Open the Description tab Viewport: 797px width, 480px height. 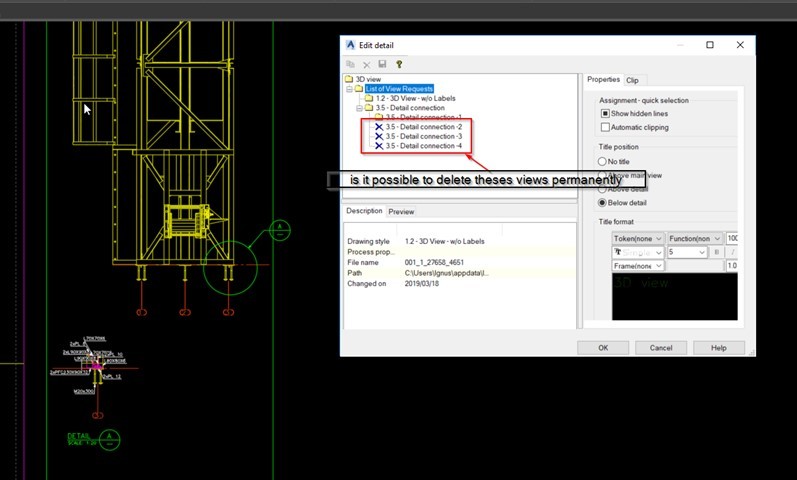[x=364, y=211]
